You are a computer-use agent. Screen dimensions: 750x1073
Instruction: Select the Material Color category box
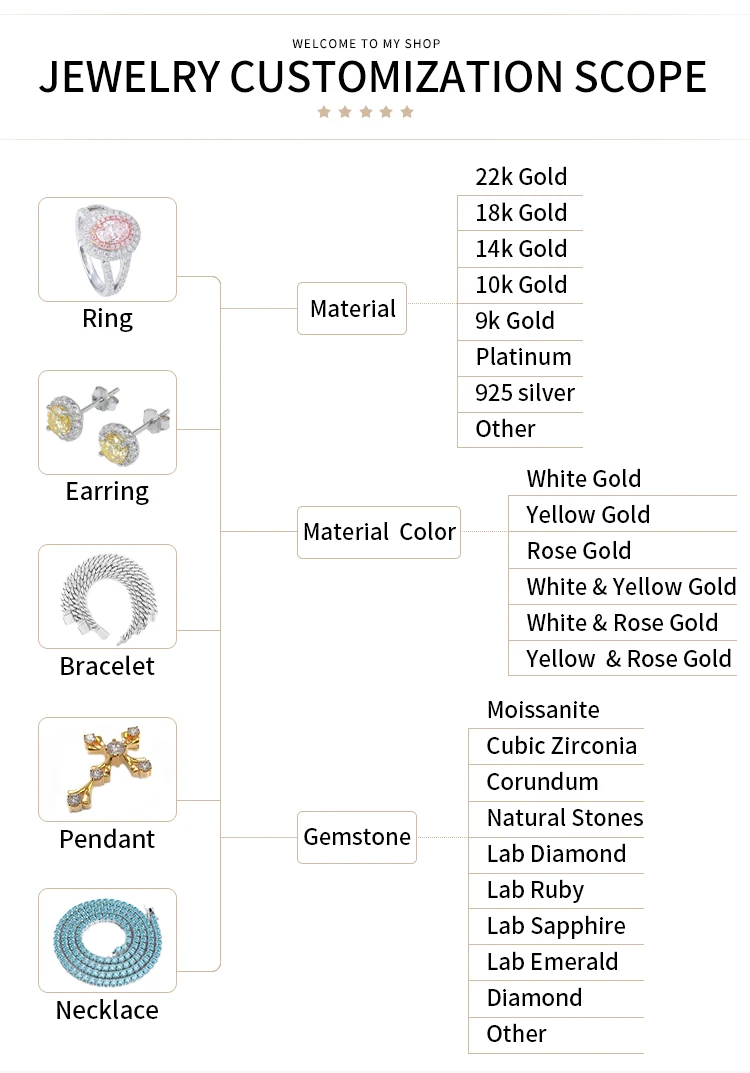tap(379, 532)
